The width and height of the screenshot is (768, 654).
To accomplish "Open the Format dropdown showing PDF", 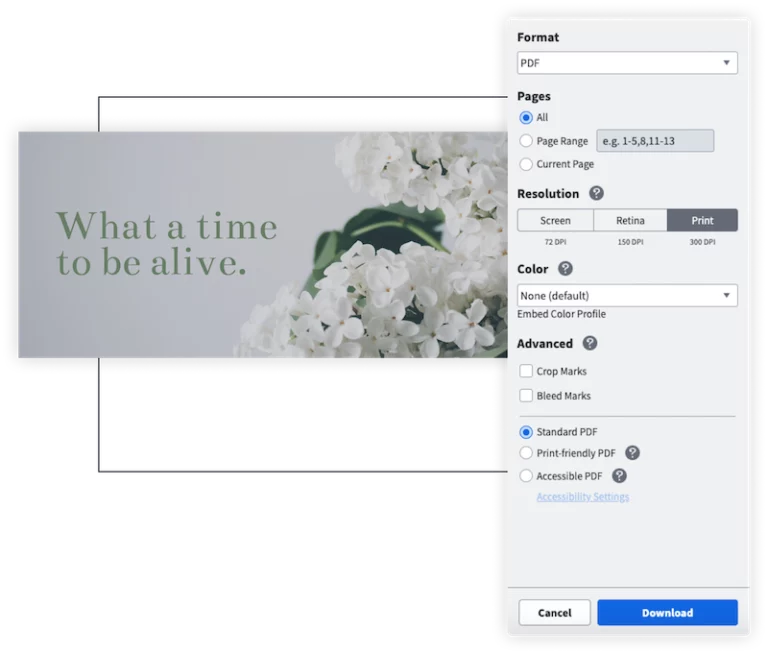I will coord(627,63).
